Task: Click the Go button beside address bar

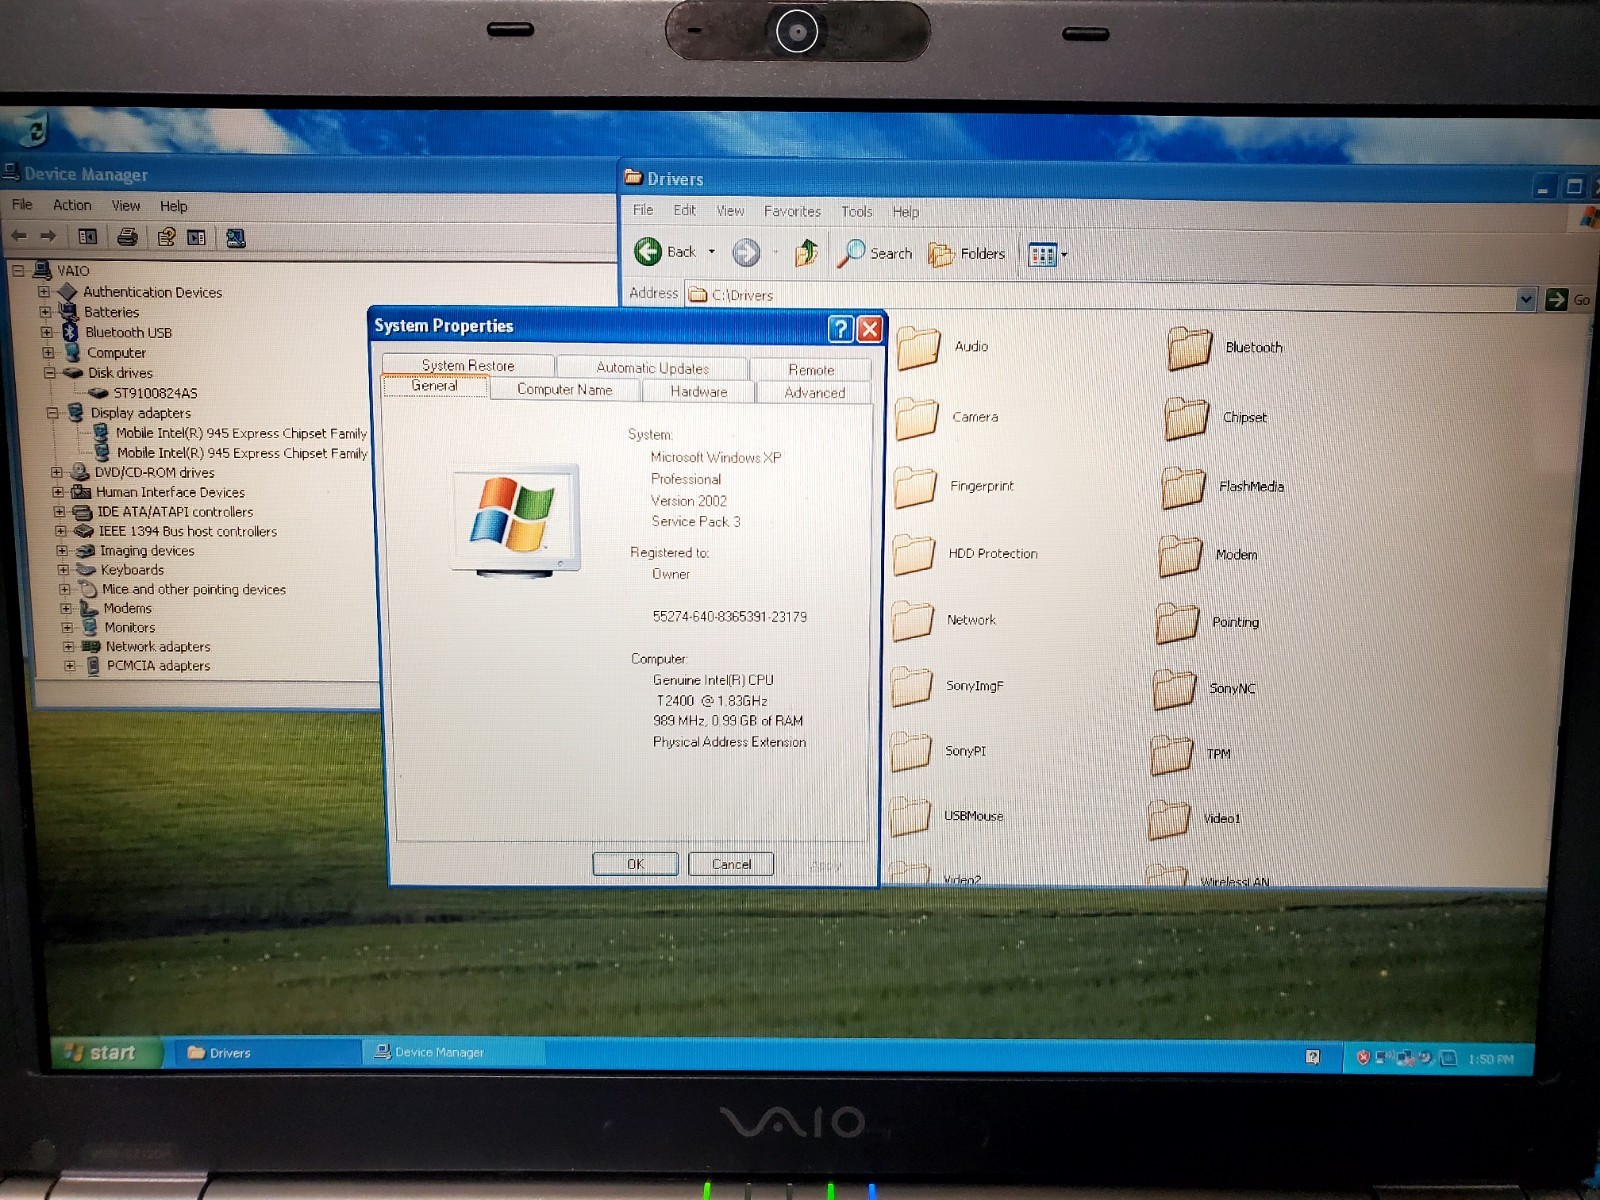Action: point(1567,299)
